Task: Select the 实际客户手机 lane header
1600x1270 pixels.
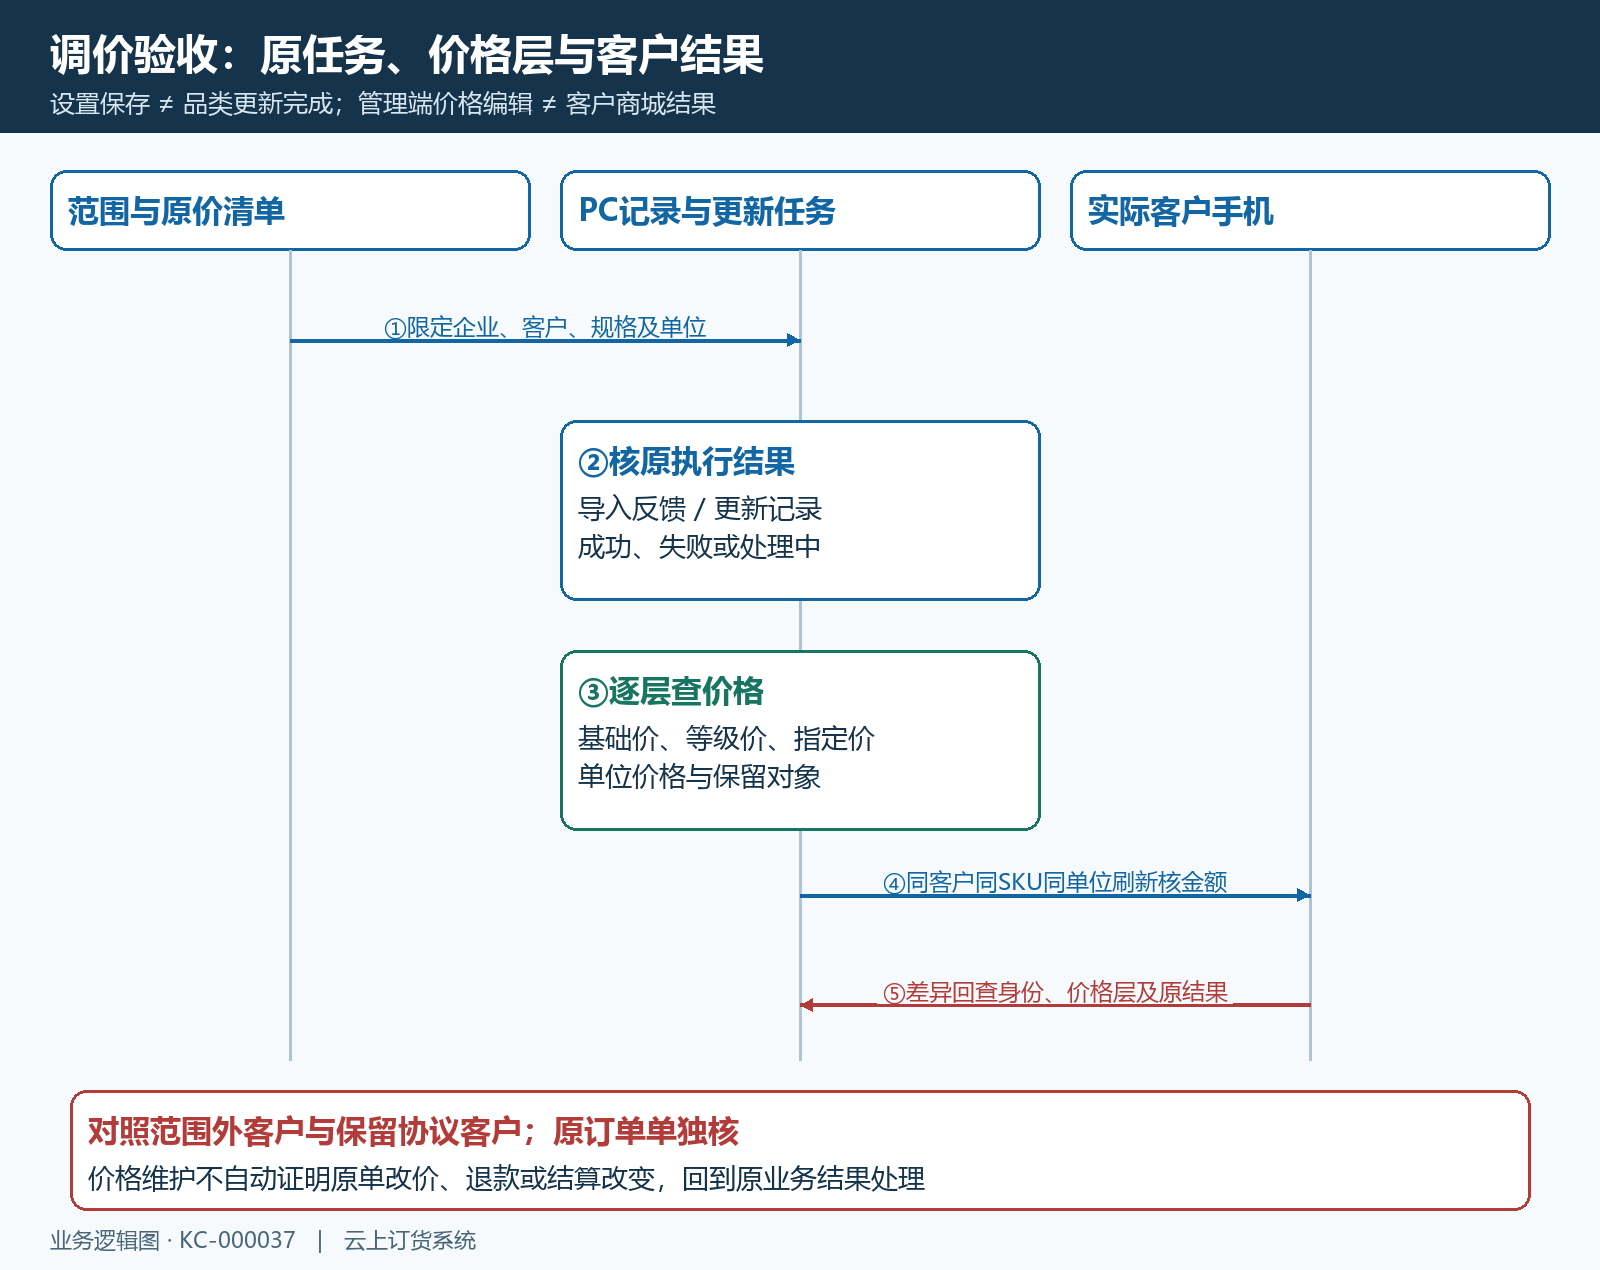Action: [1310, 210]
